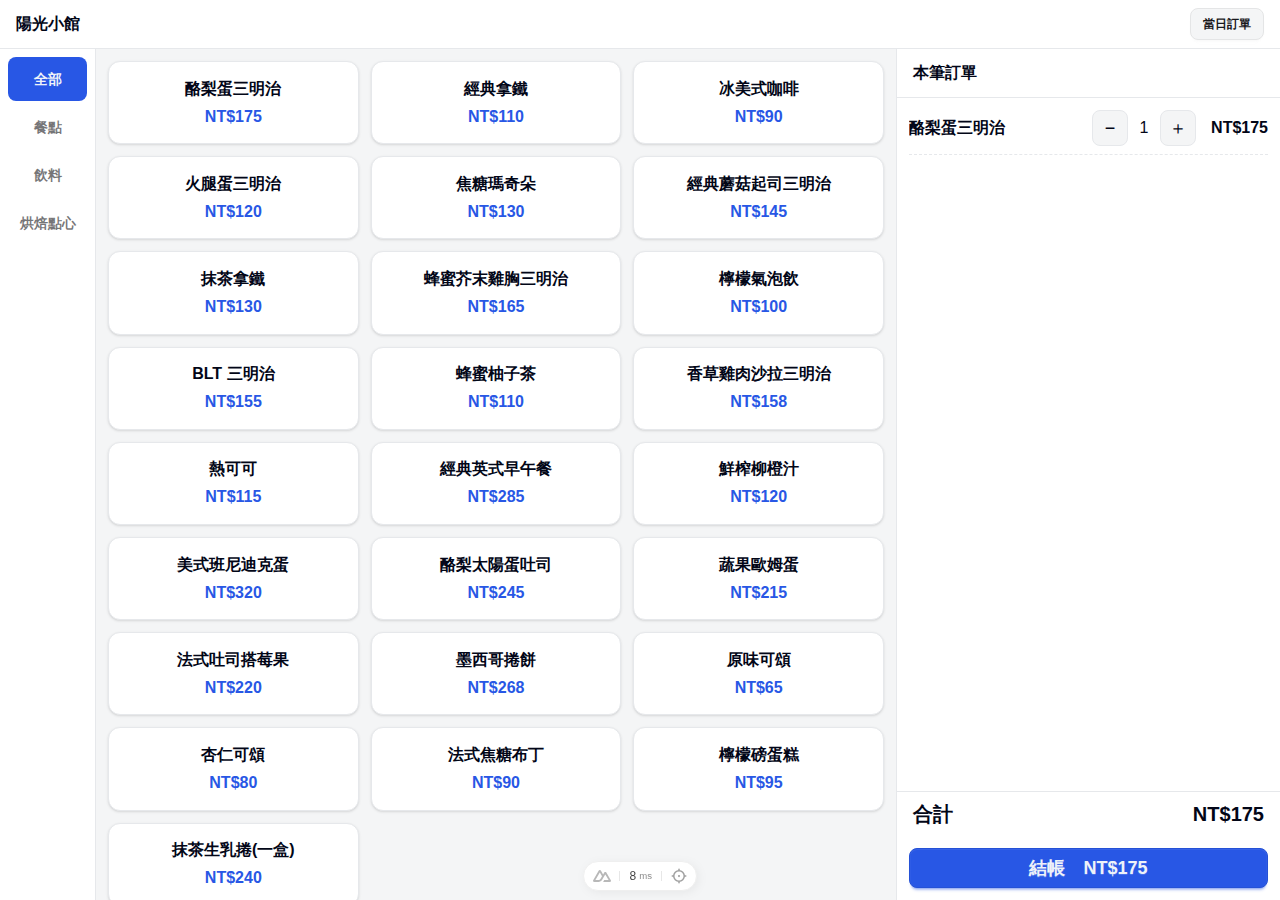Add 經典拿鐵 to order
1280x900 pixels.
point(496,102)
